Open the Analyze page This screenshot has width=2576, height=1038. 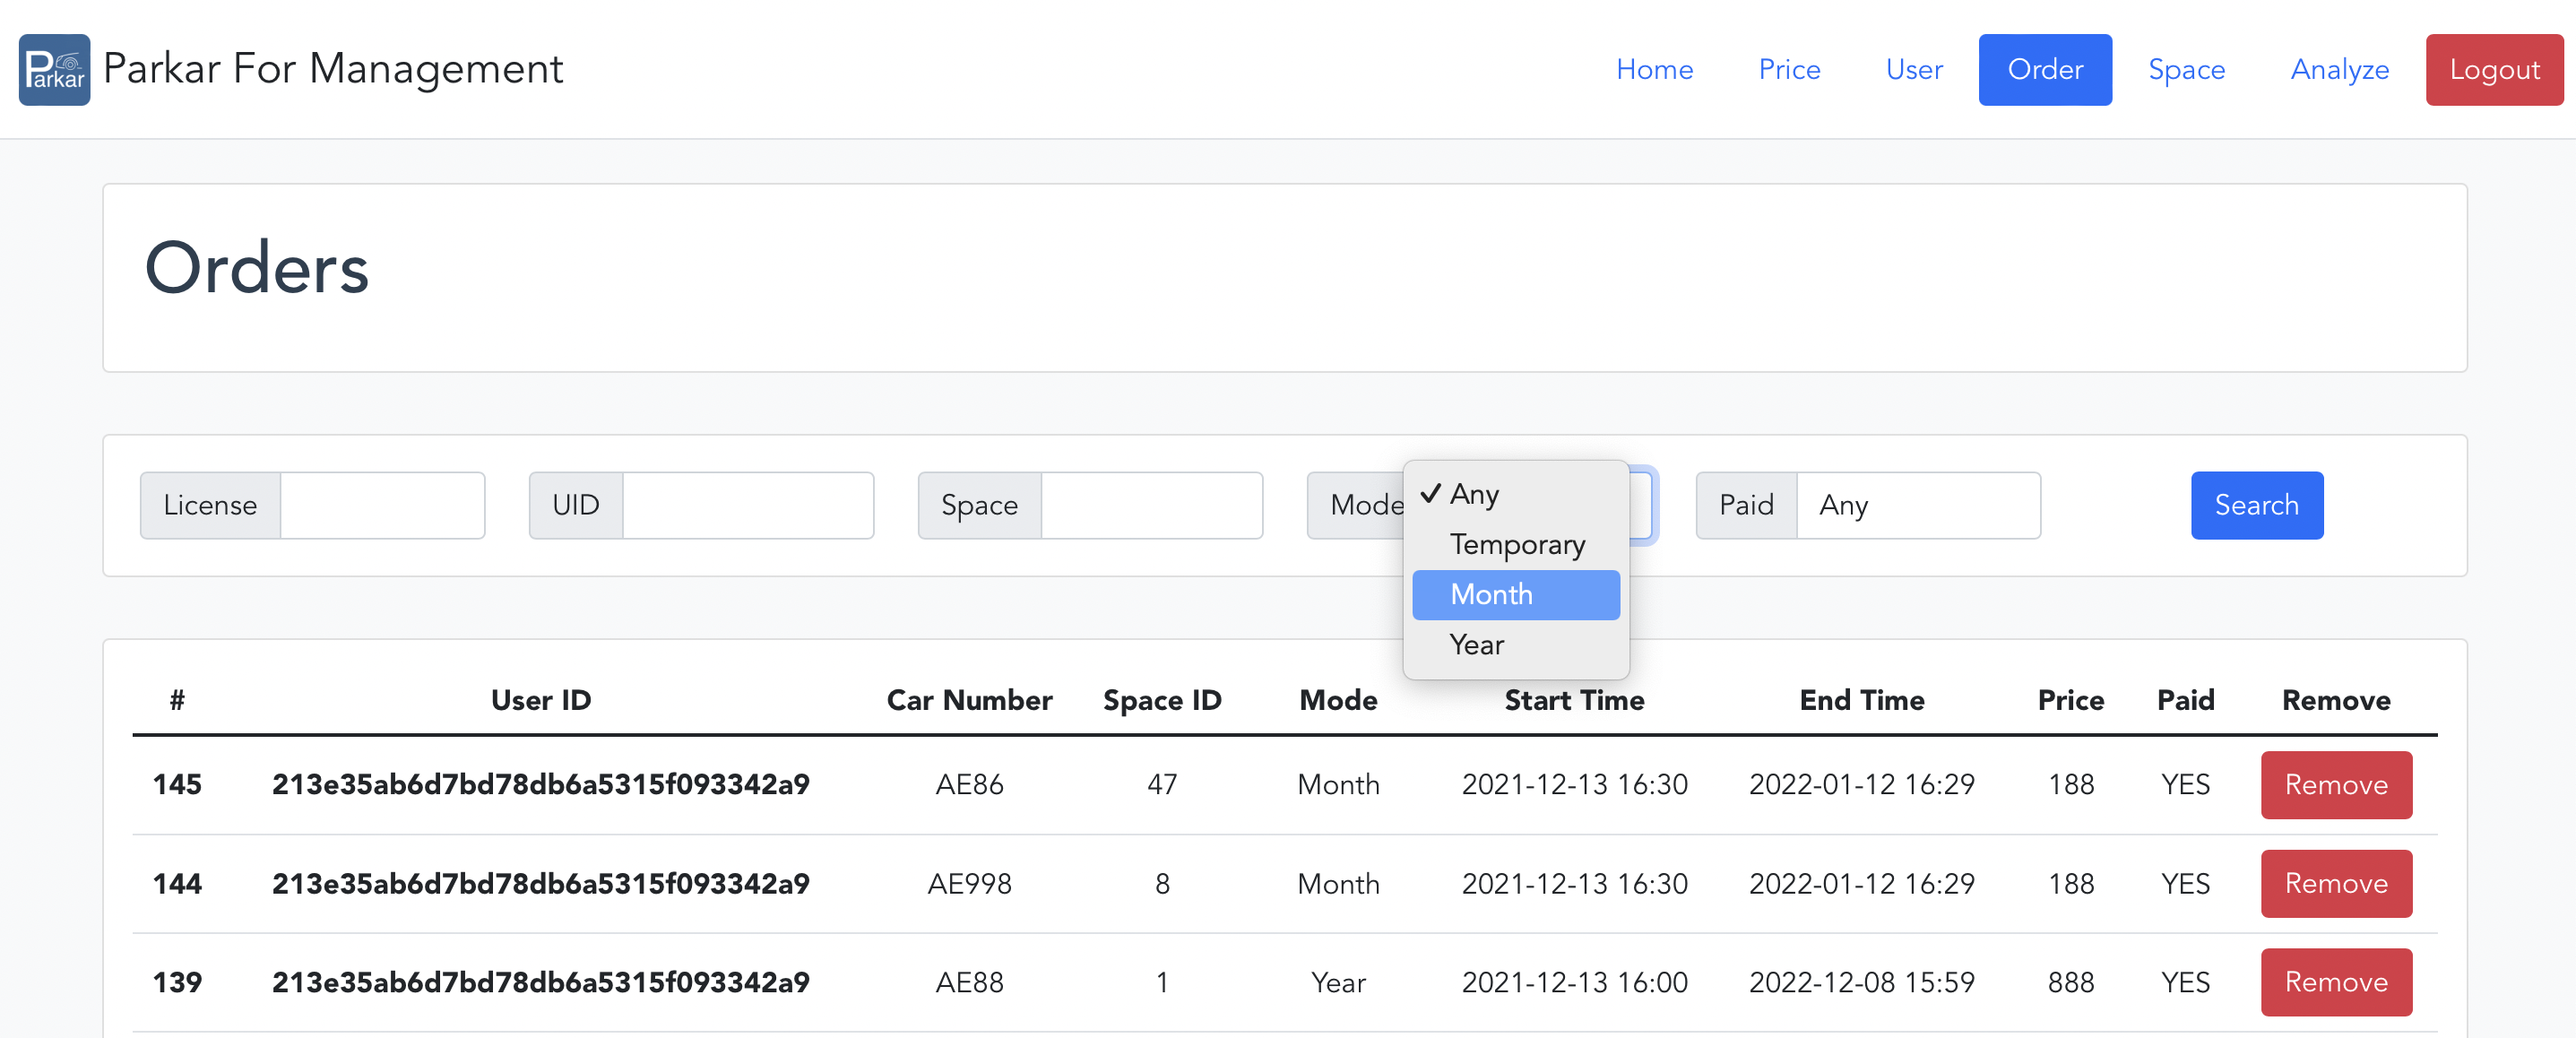(2338, 69)
